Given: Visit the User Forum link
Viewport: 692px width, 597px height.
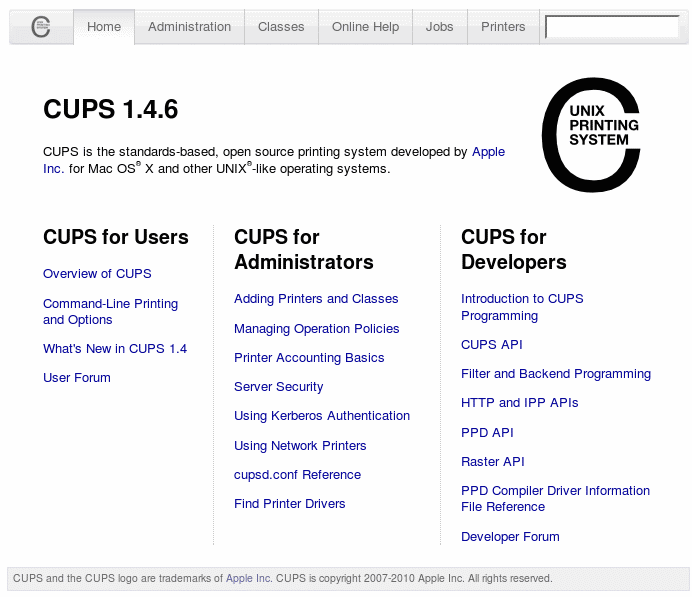Looking at the screenshot, I should pos(77,378).
